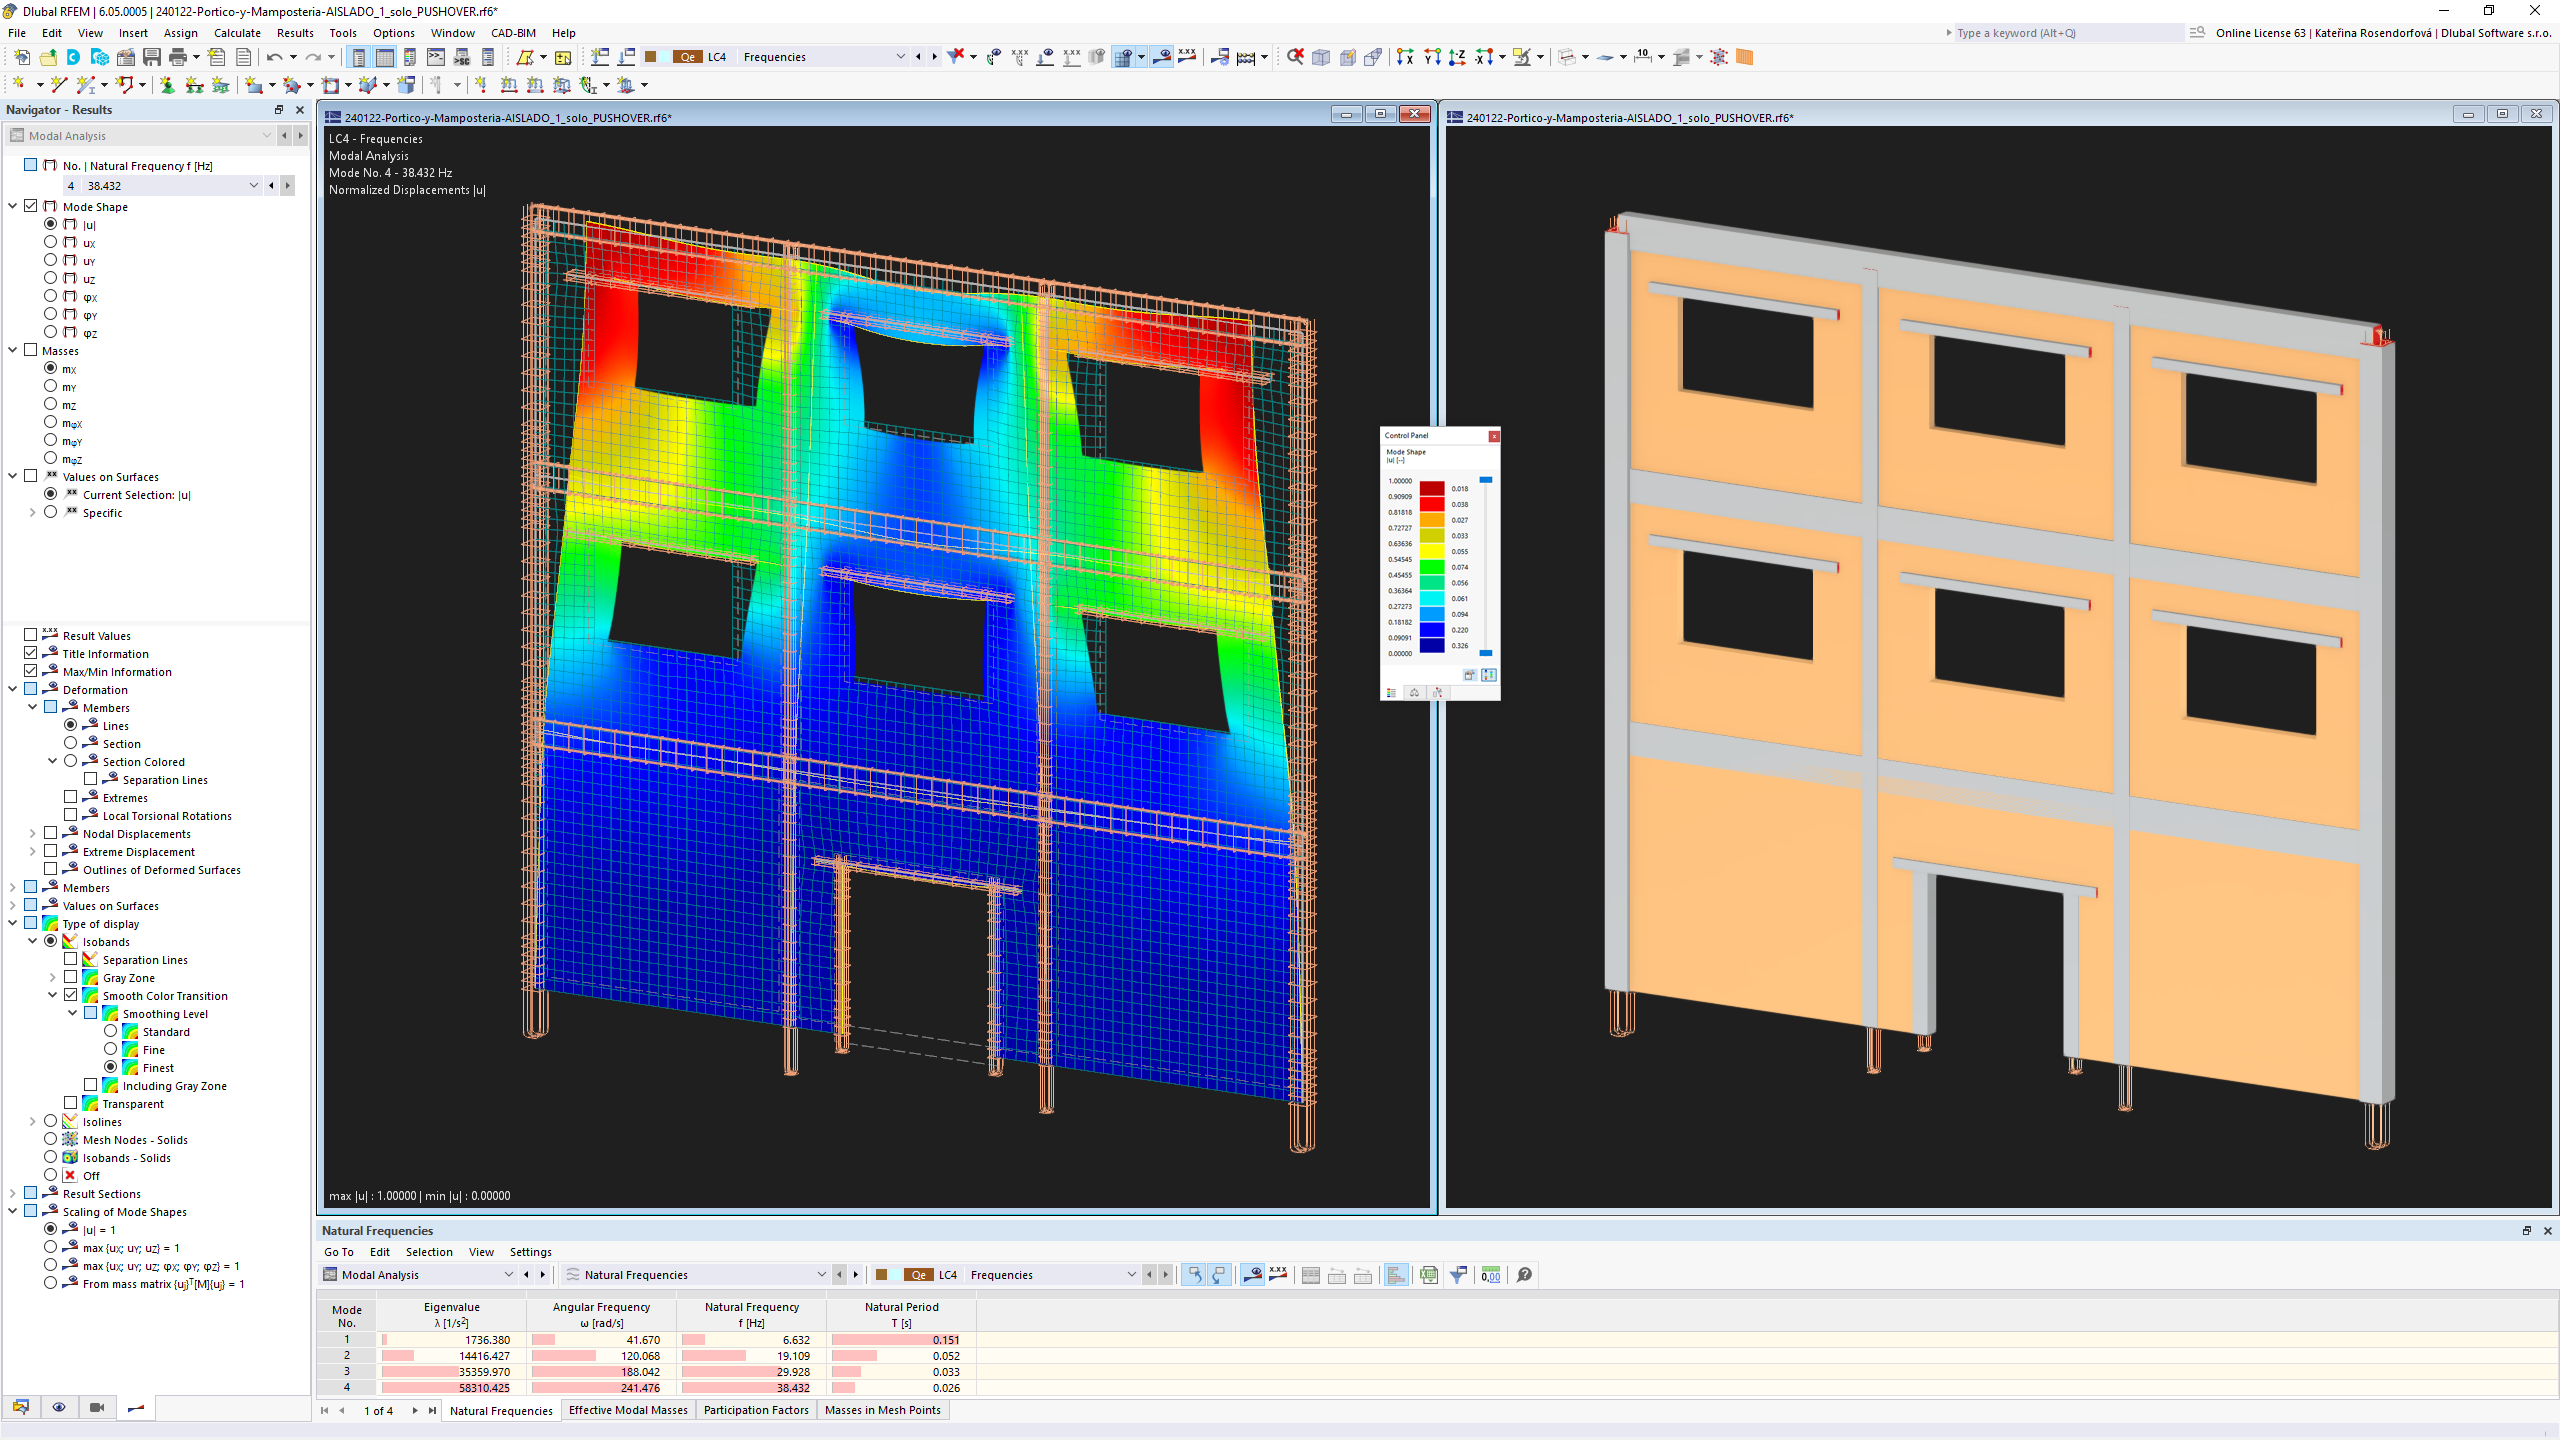The image size is (2560, 1440).
Task: Expand the Type of display section
Action: pyautogui.click(x=16, y=923)
